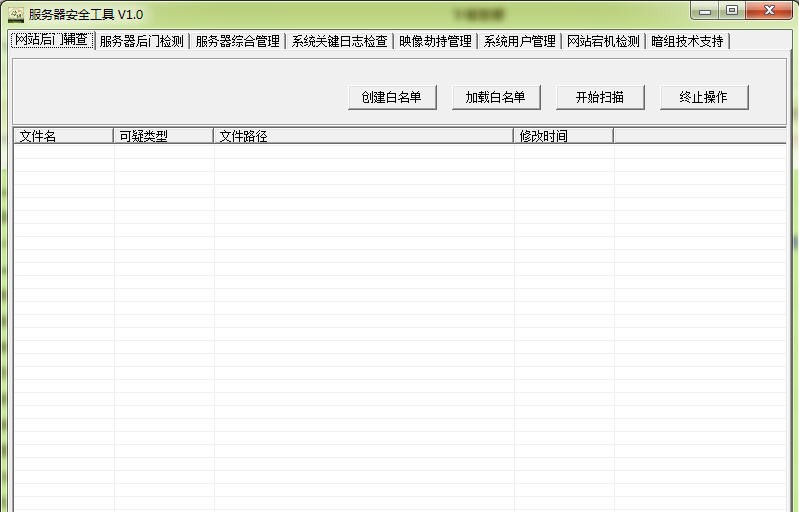The height and width of the screenshot is (512, 799).
Task: Click the app icon in title bar
Action: (16, 14)
